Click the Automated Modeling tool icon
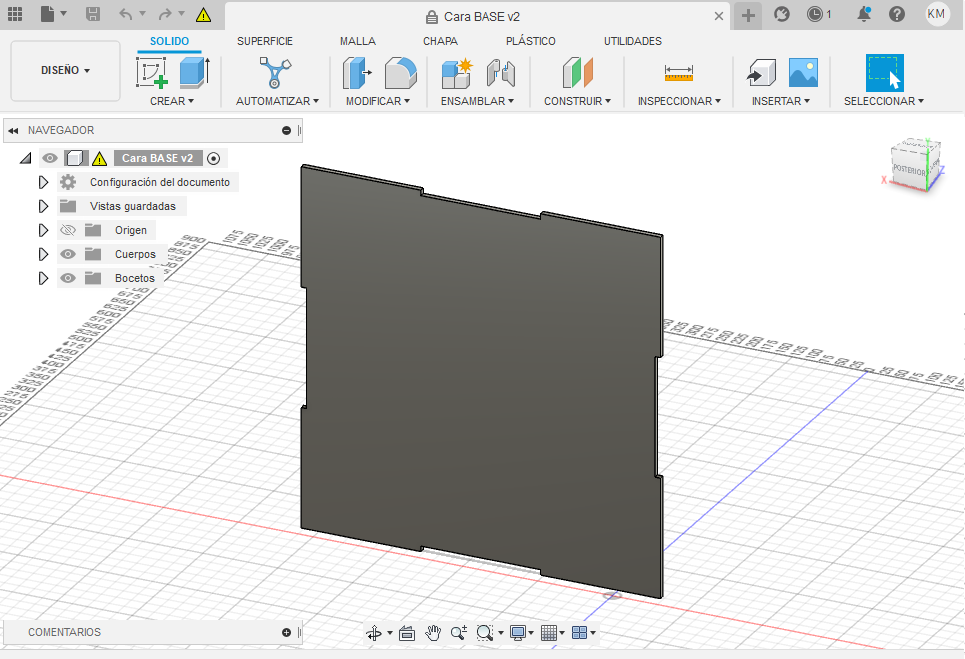The width and height of the screenshot is (965, 659). [x=275, y=73]
